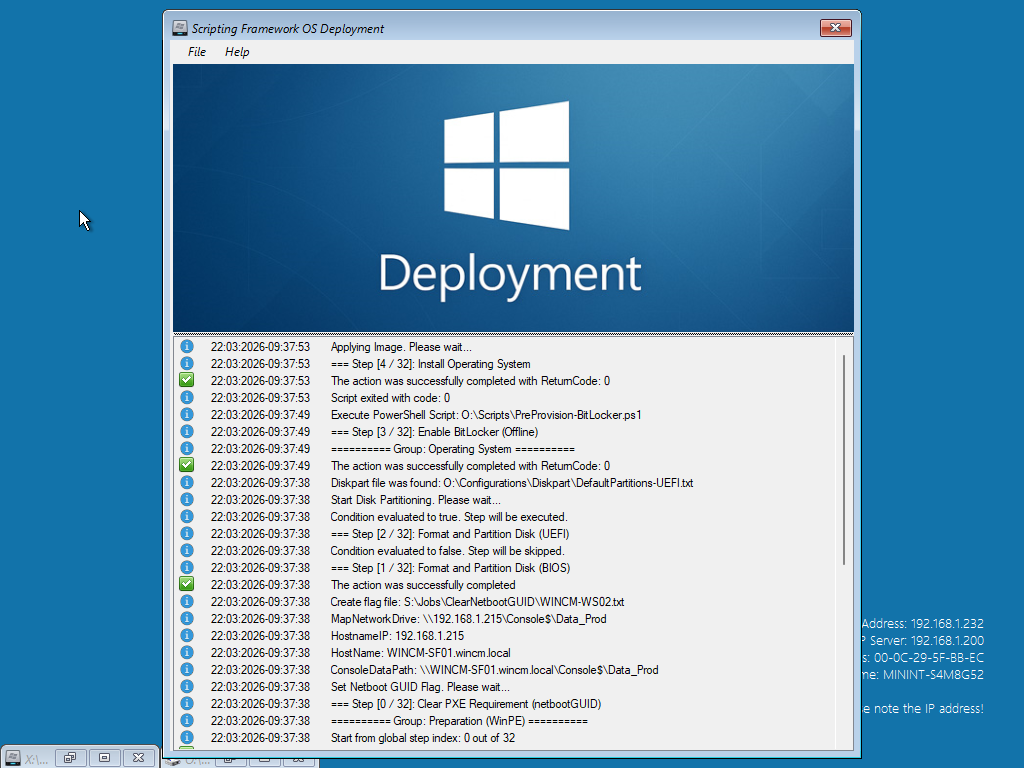Image resolution: width=1024 pixels, height=768 pixels.
Task: Select the 'Execute PowerShell Script' log line
Action: 486,415
